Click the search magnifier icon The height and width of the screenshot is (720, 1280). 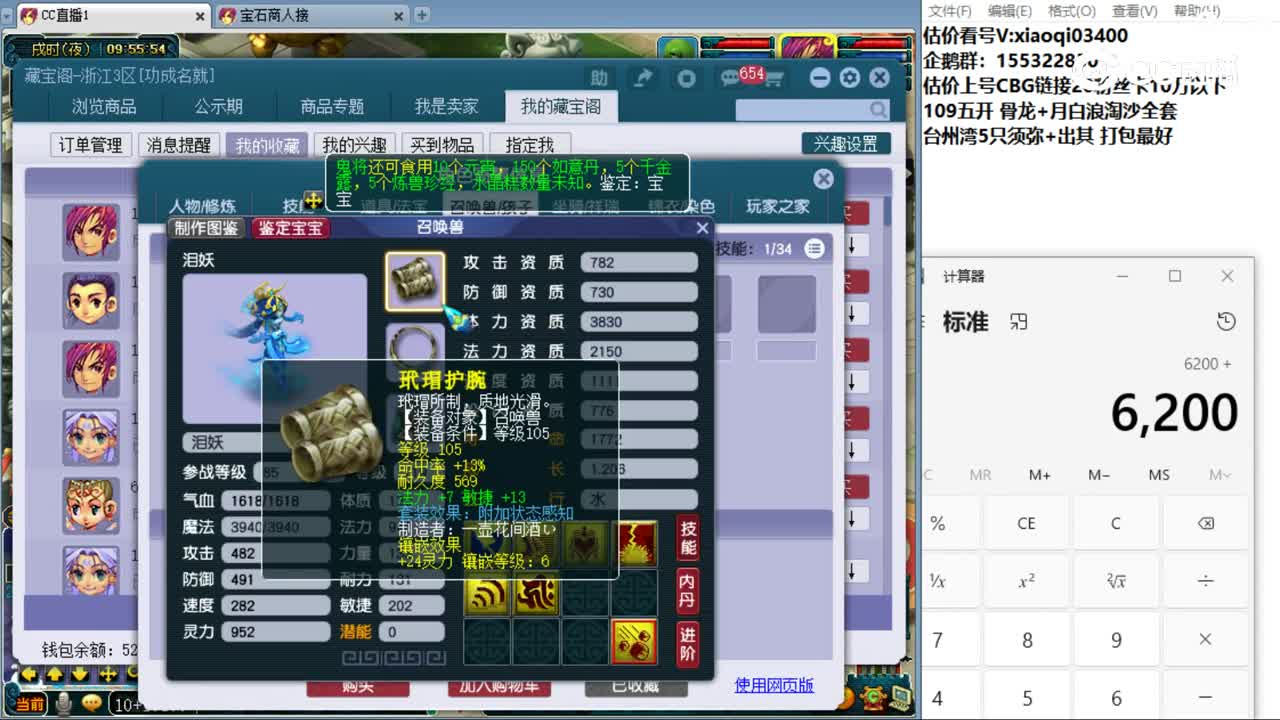click(876, 108)
